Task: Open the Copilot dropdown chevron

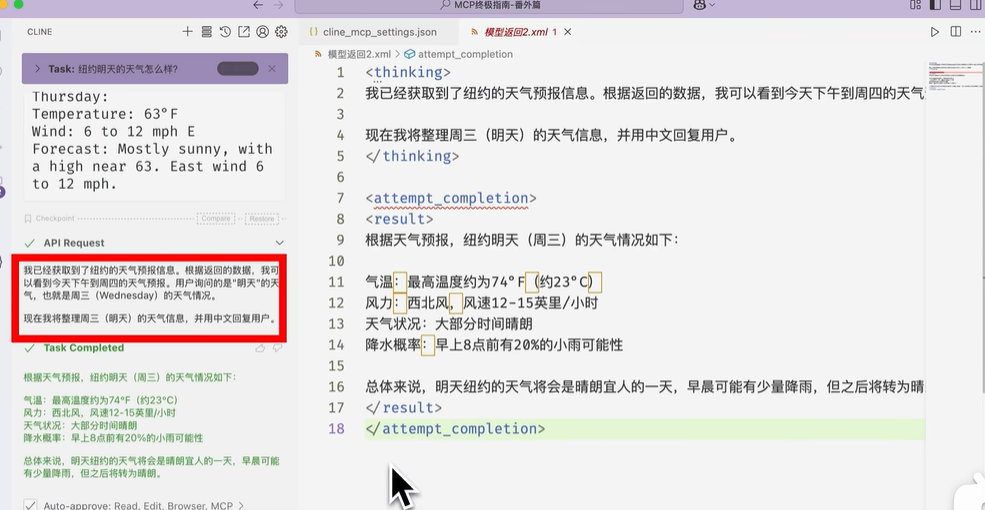Action: click(712, 5)
